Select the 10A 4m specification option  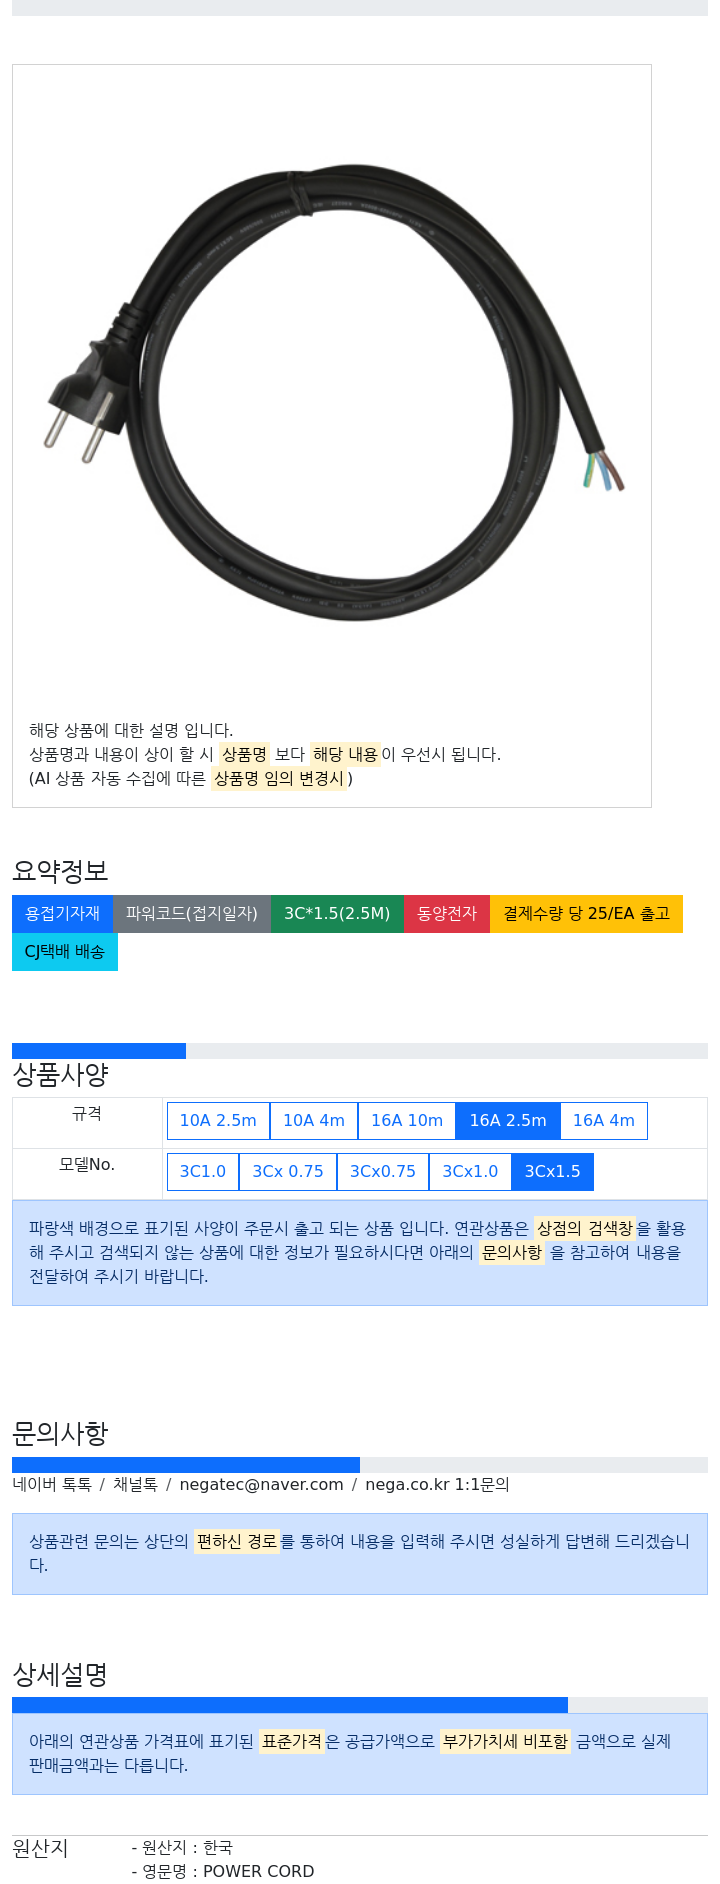coord(314,1121)
